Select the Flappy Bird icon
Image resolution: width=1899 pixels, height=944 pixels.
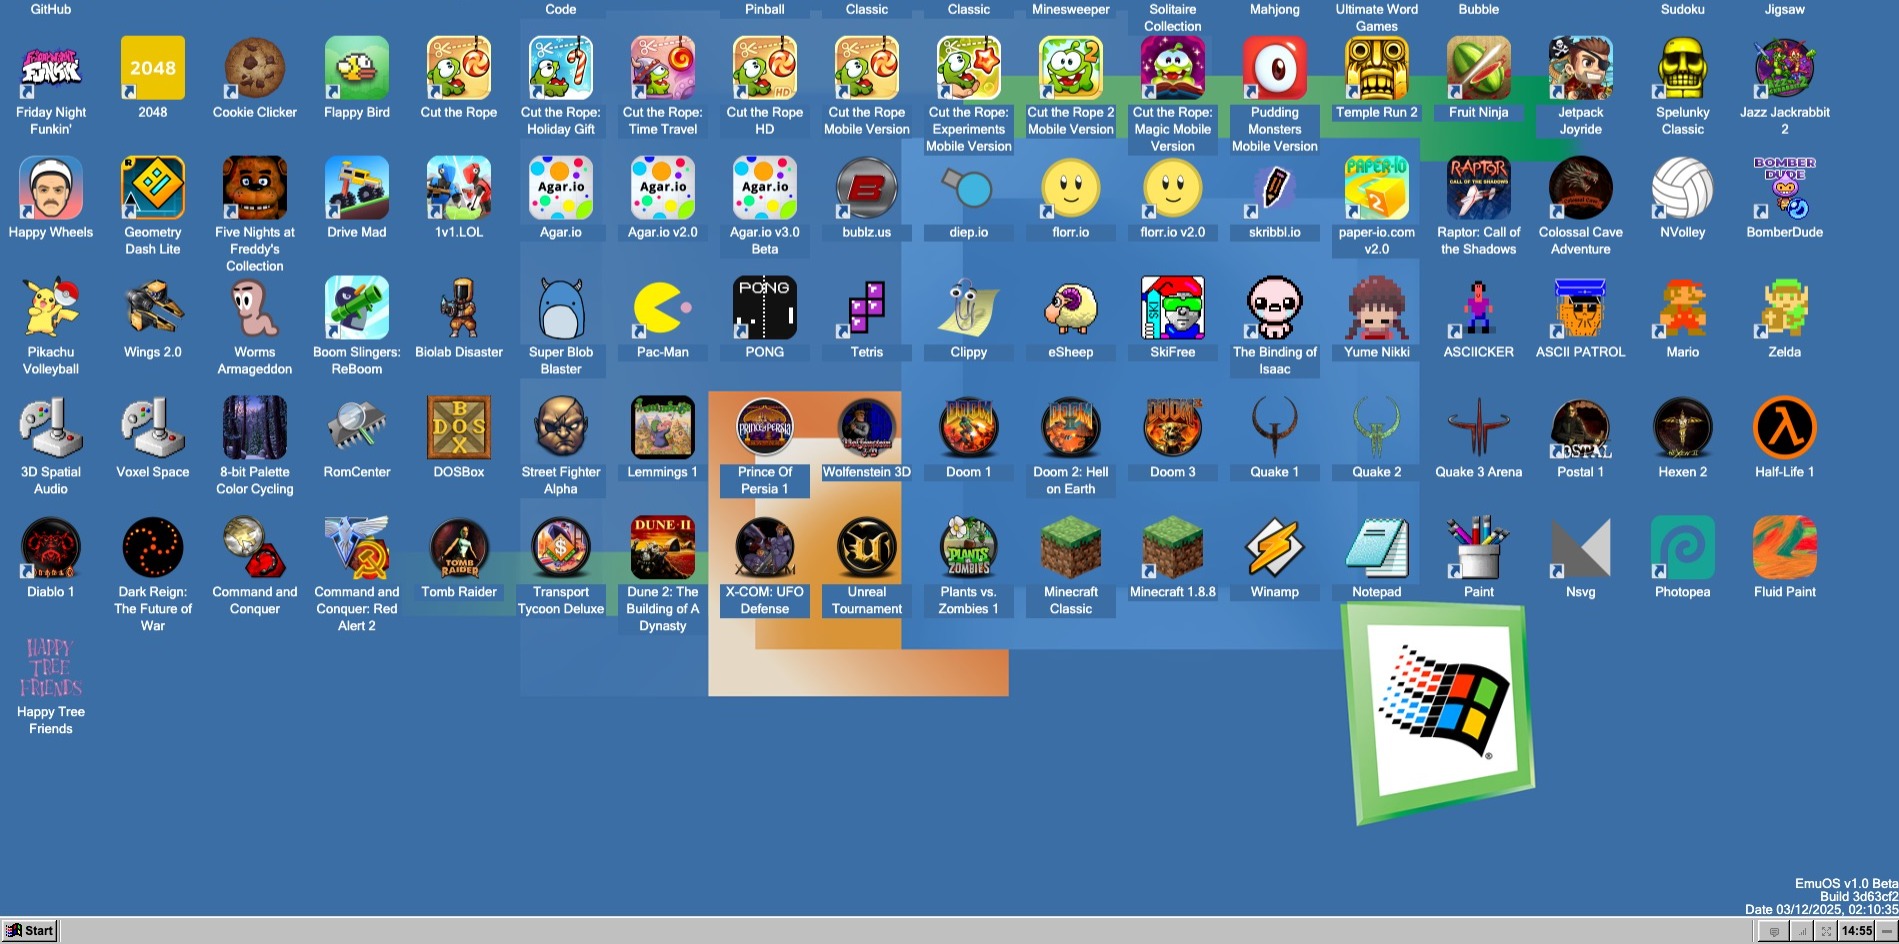357,68
